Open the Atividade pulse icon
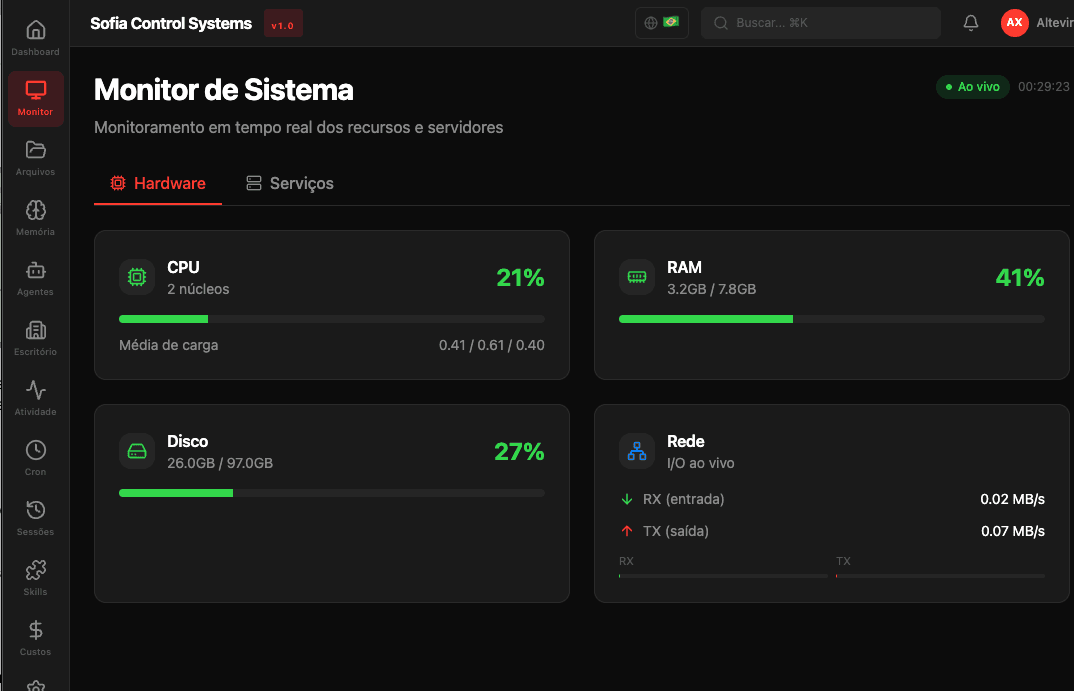The height and width of the screenshot is (691, 1074). tap(36, 390)
